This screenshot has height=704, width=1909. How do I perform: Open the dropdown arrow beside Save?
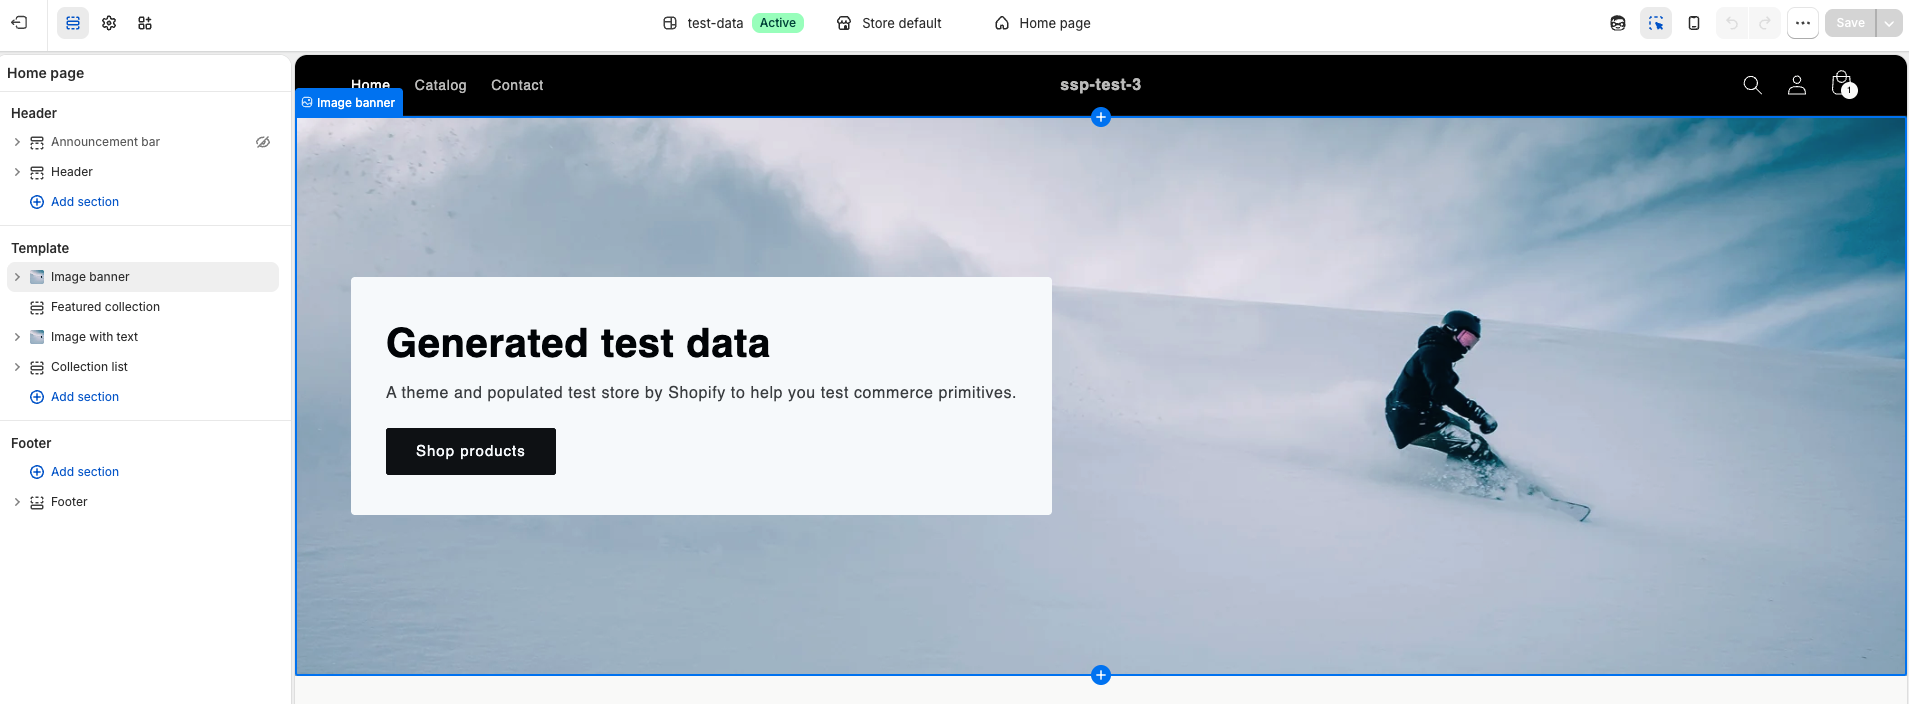(x=1889, y=23)
